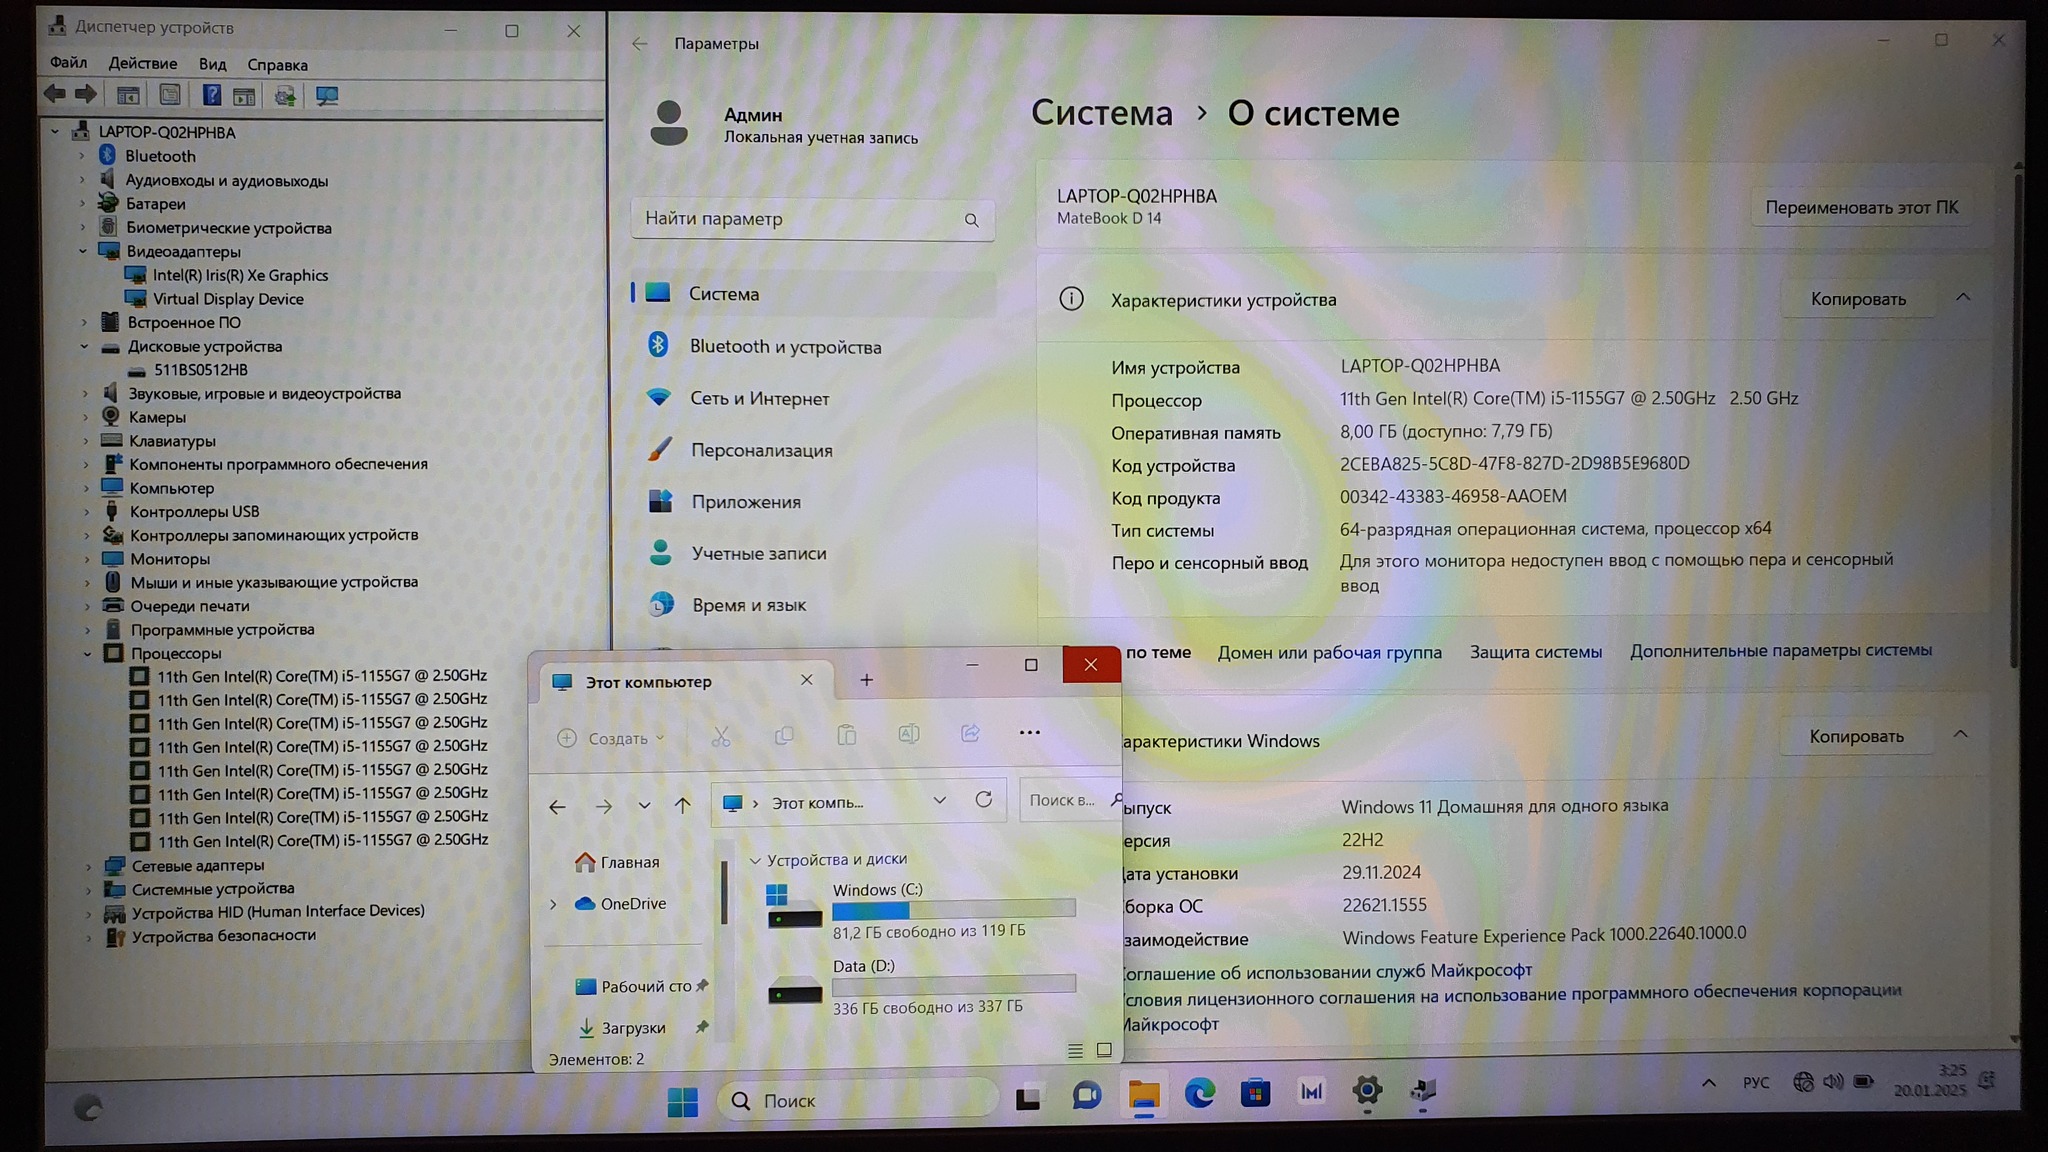Open Microsoft Edge from the taskbar
Image resolution: width=2048 pixels, height=1152 pixels.
pyautogui.click(x=1199, y=1094)
